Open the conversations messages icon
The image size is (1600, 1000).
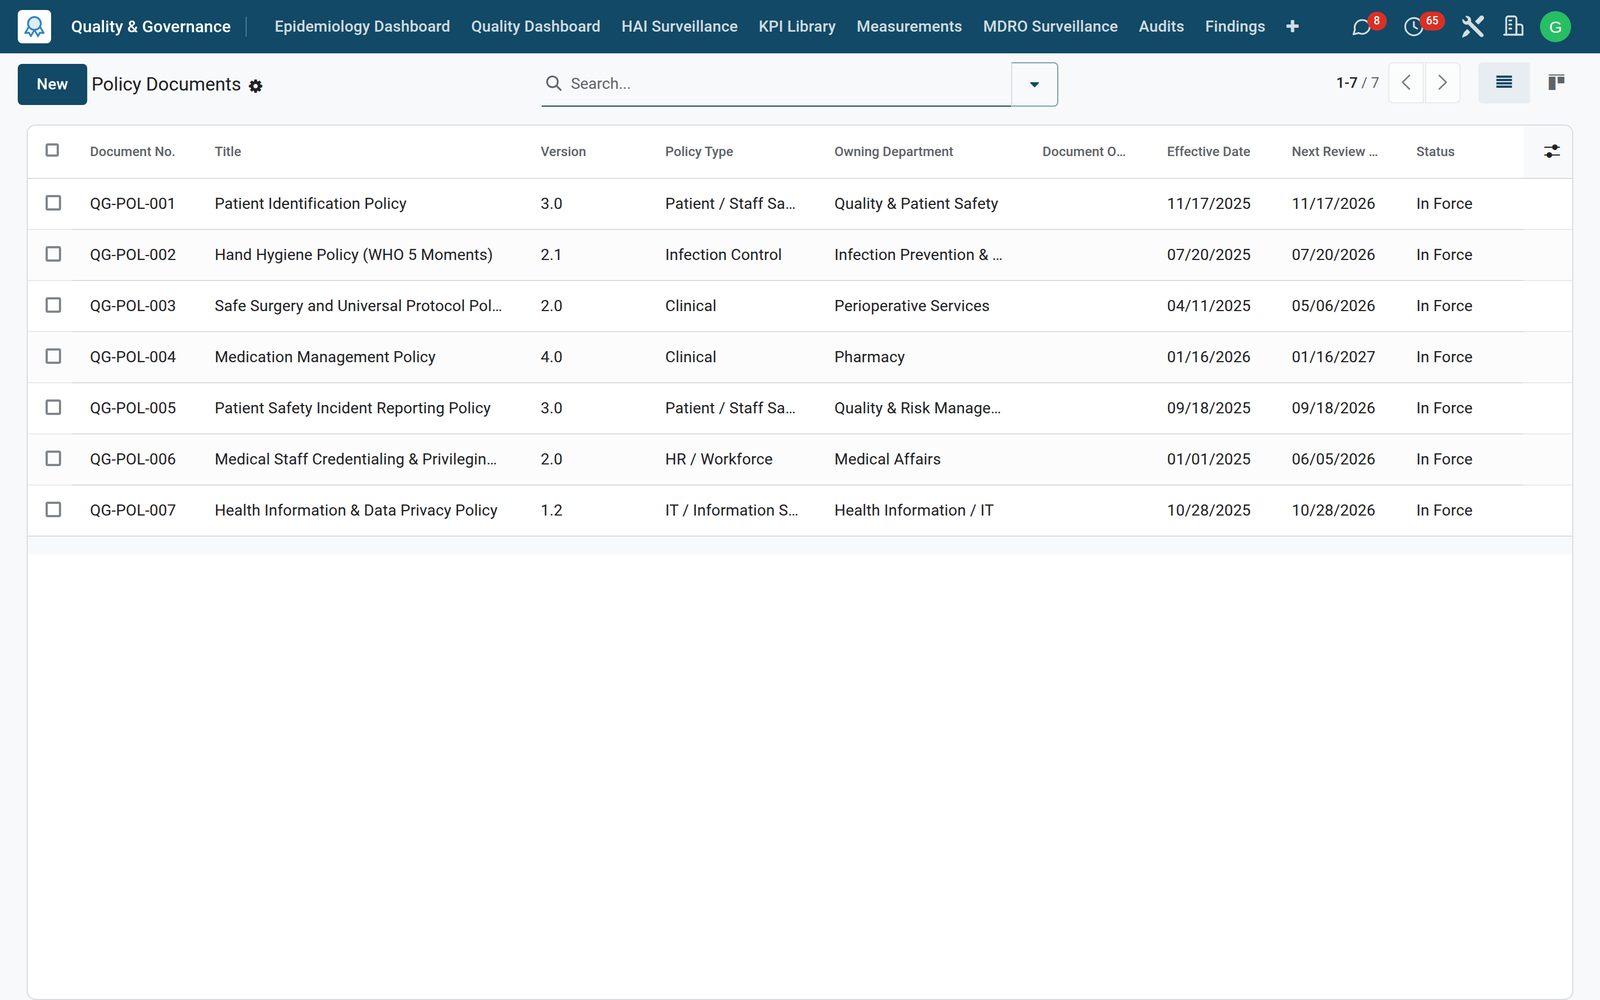coord(1361,27)
